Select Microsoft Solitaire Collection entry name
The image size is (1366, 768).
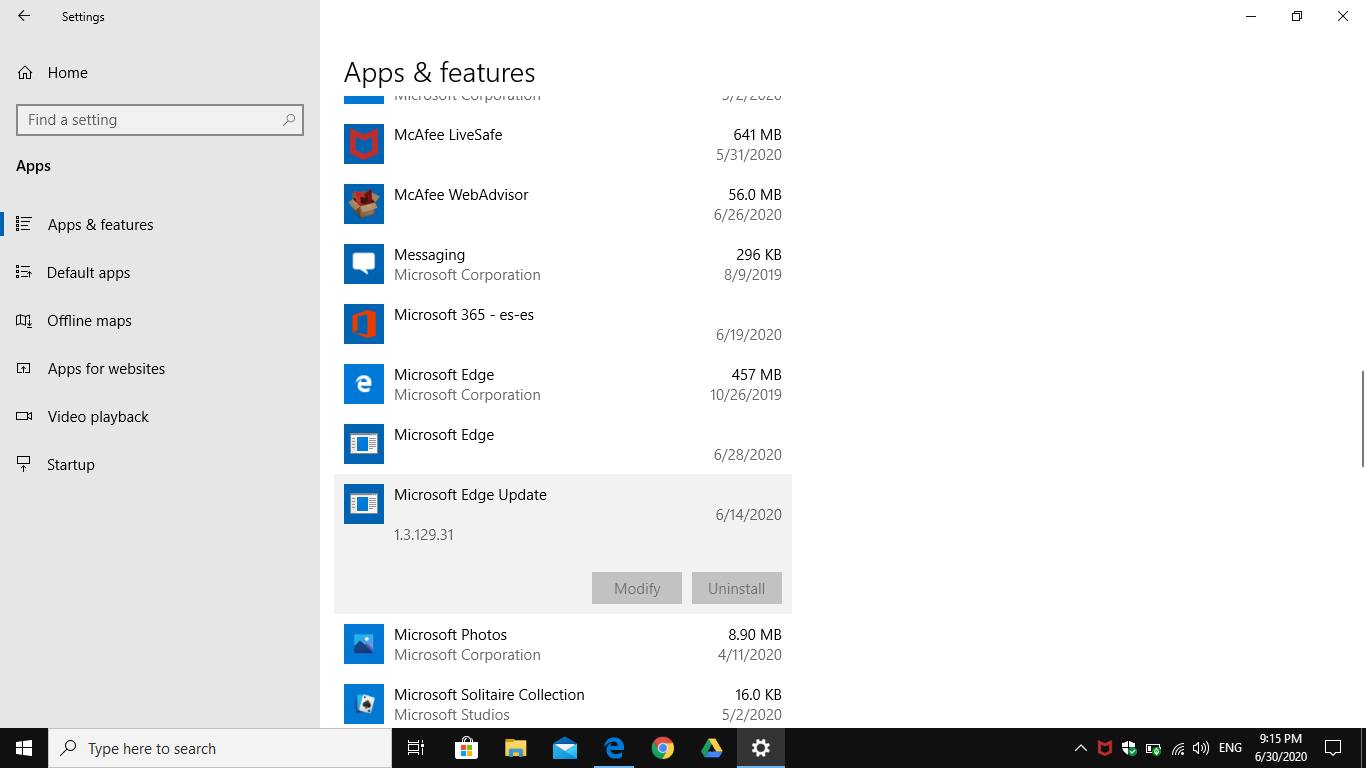coord(489,694)
